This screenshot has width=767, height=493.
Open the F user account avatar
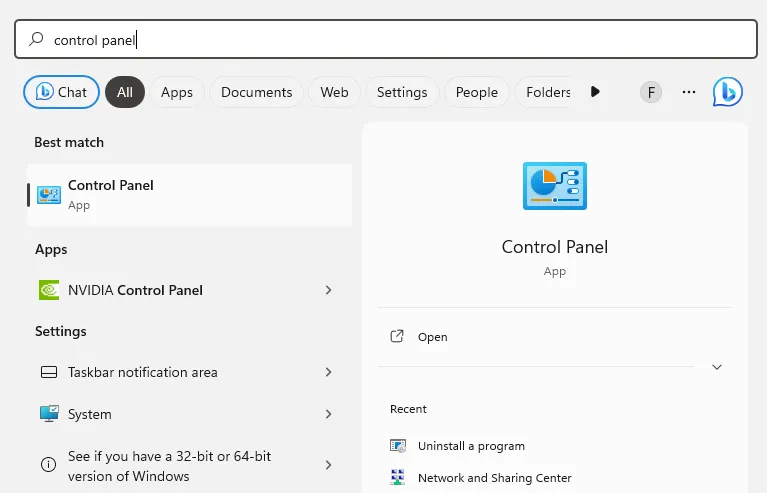tap(651, 92)
